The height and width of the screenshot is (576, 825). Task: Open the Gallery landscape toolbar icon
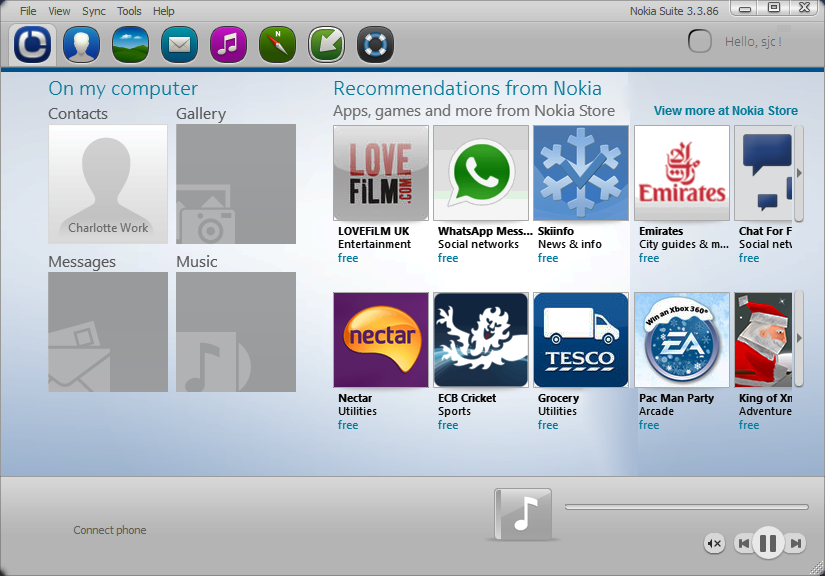tap(130, 45)
